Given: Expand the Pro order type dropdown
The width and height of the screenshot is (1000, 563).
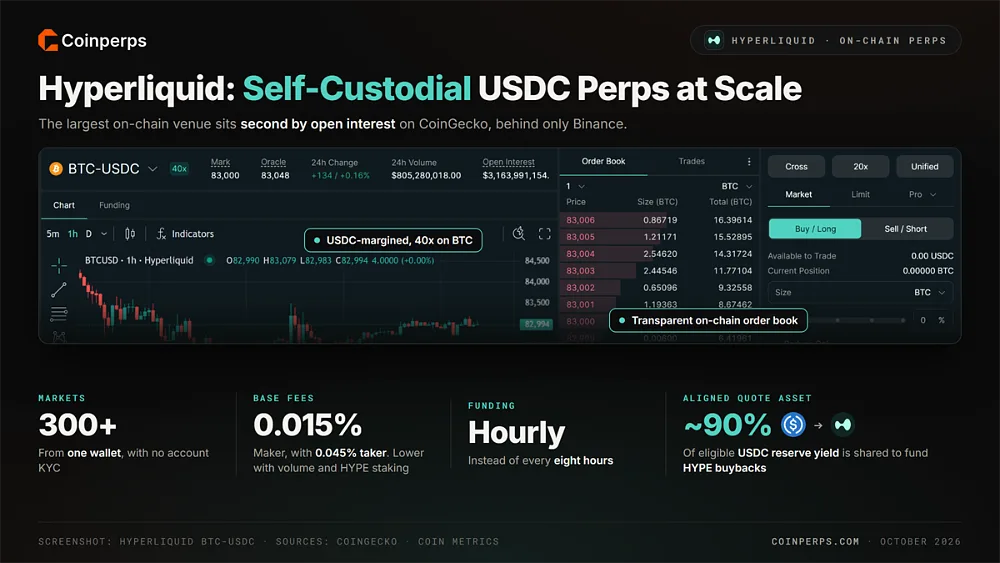Looking at the screenshot, I should [x=922, y=194].
